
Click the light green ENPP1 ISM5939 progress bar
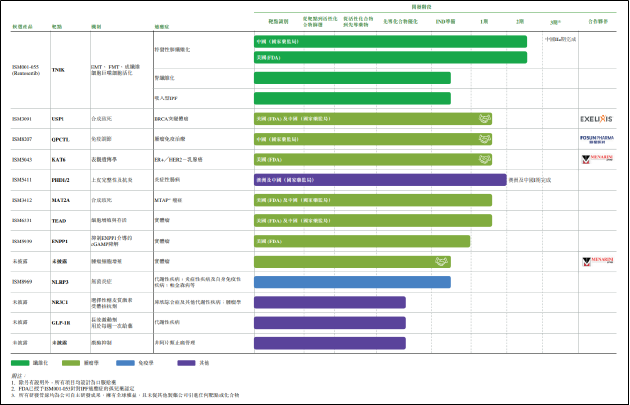(352, 241)
